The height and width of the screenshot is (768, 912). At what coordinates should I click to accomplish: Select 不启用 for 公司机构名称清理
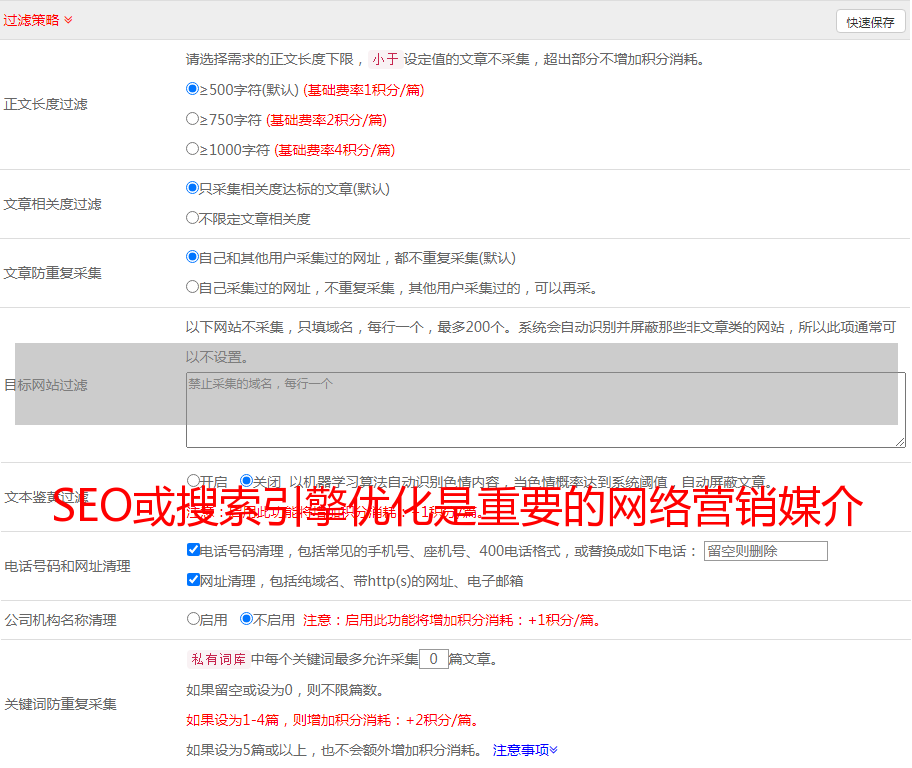pyautogui.click(x=246, y=619)
